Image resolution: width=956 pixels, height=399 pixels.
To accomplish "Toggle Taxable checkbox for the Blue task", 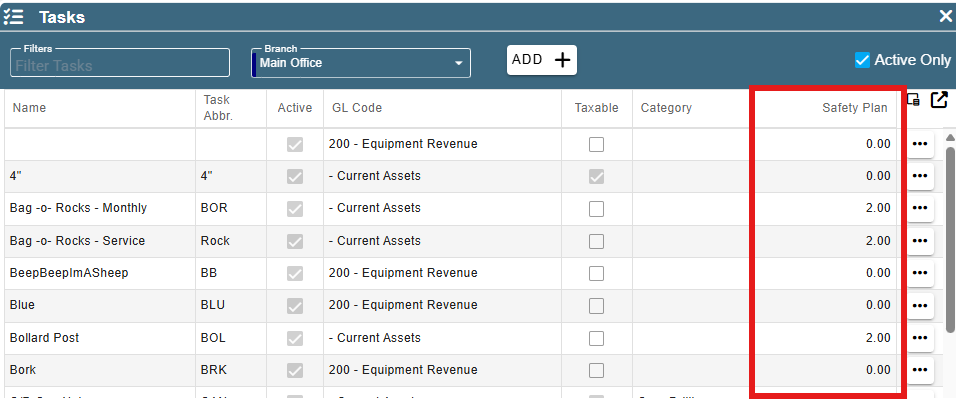I will click(x=596, y=305).
